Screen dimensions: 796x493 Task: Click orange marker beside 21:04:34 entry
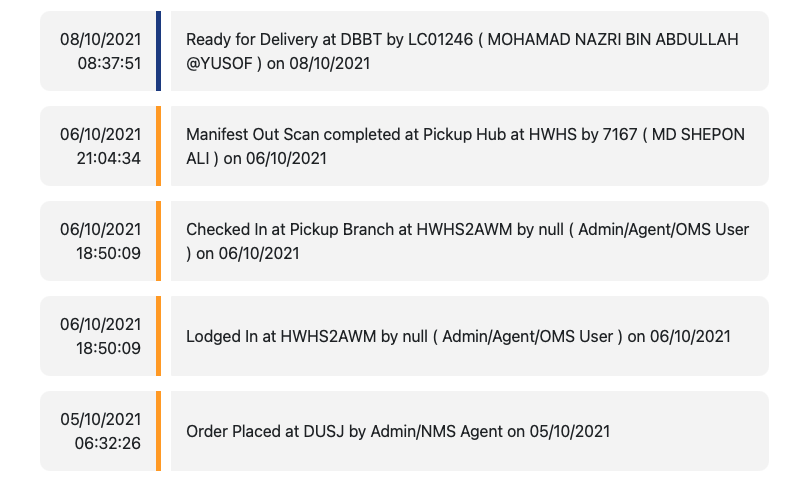pos(158,146)
